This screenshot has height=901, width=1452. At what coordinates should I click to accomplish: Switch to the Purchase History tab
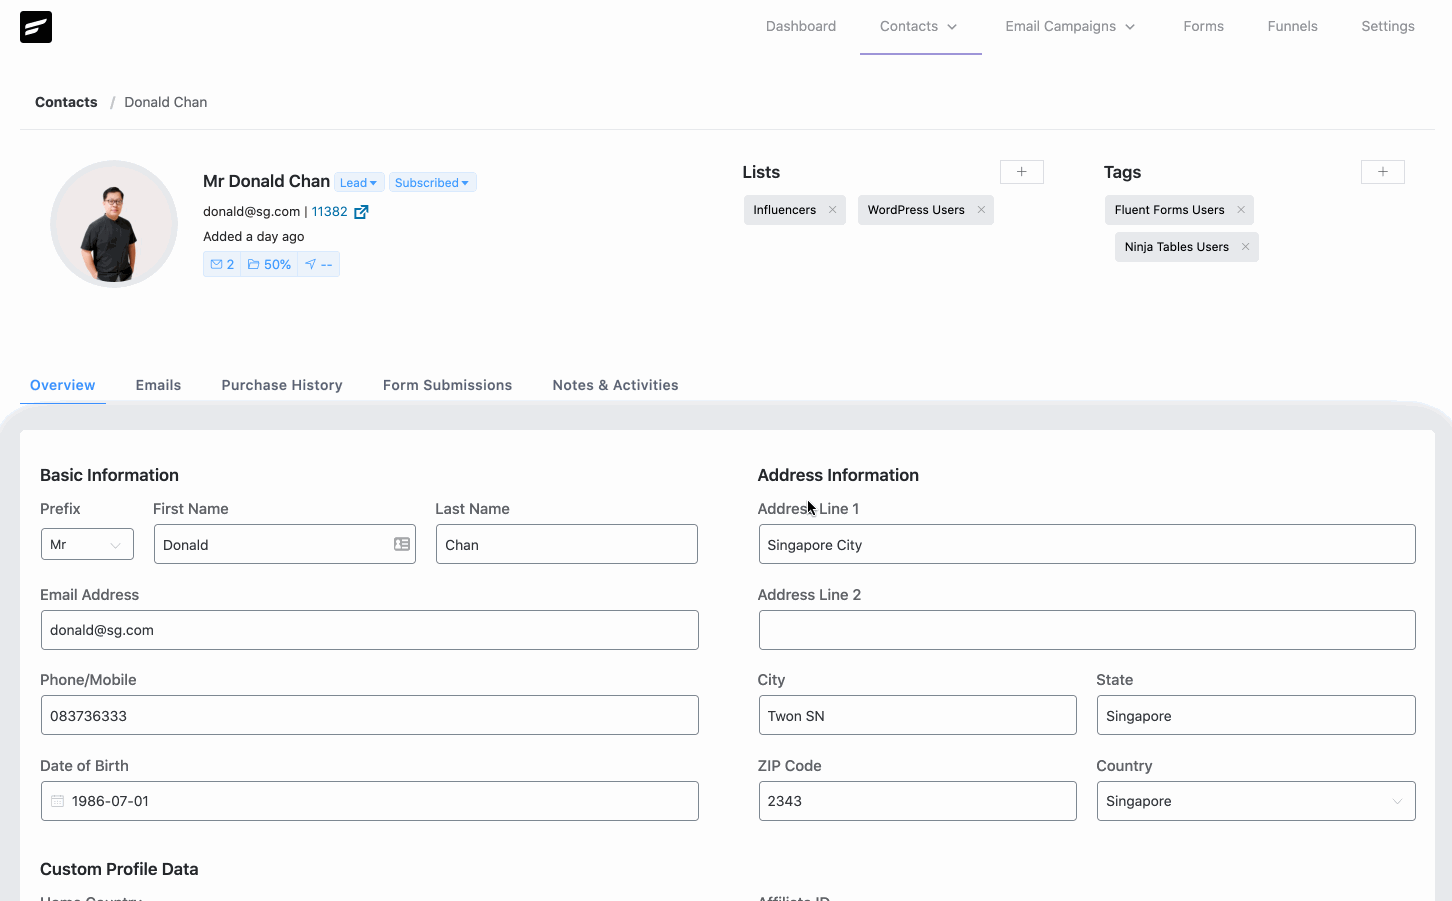(281, 385)
